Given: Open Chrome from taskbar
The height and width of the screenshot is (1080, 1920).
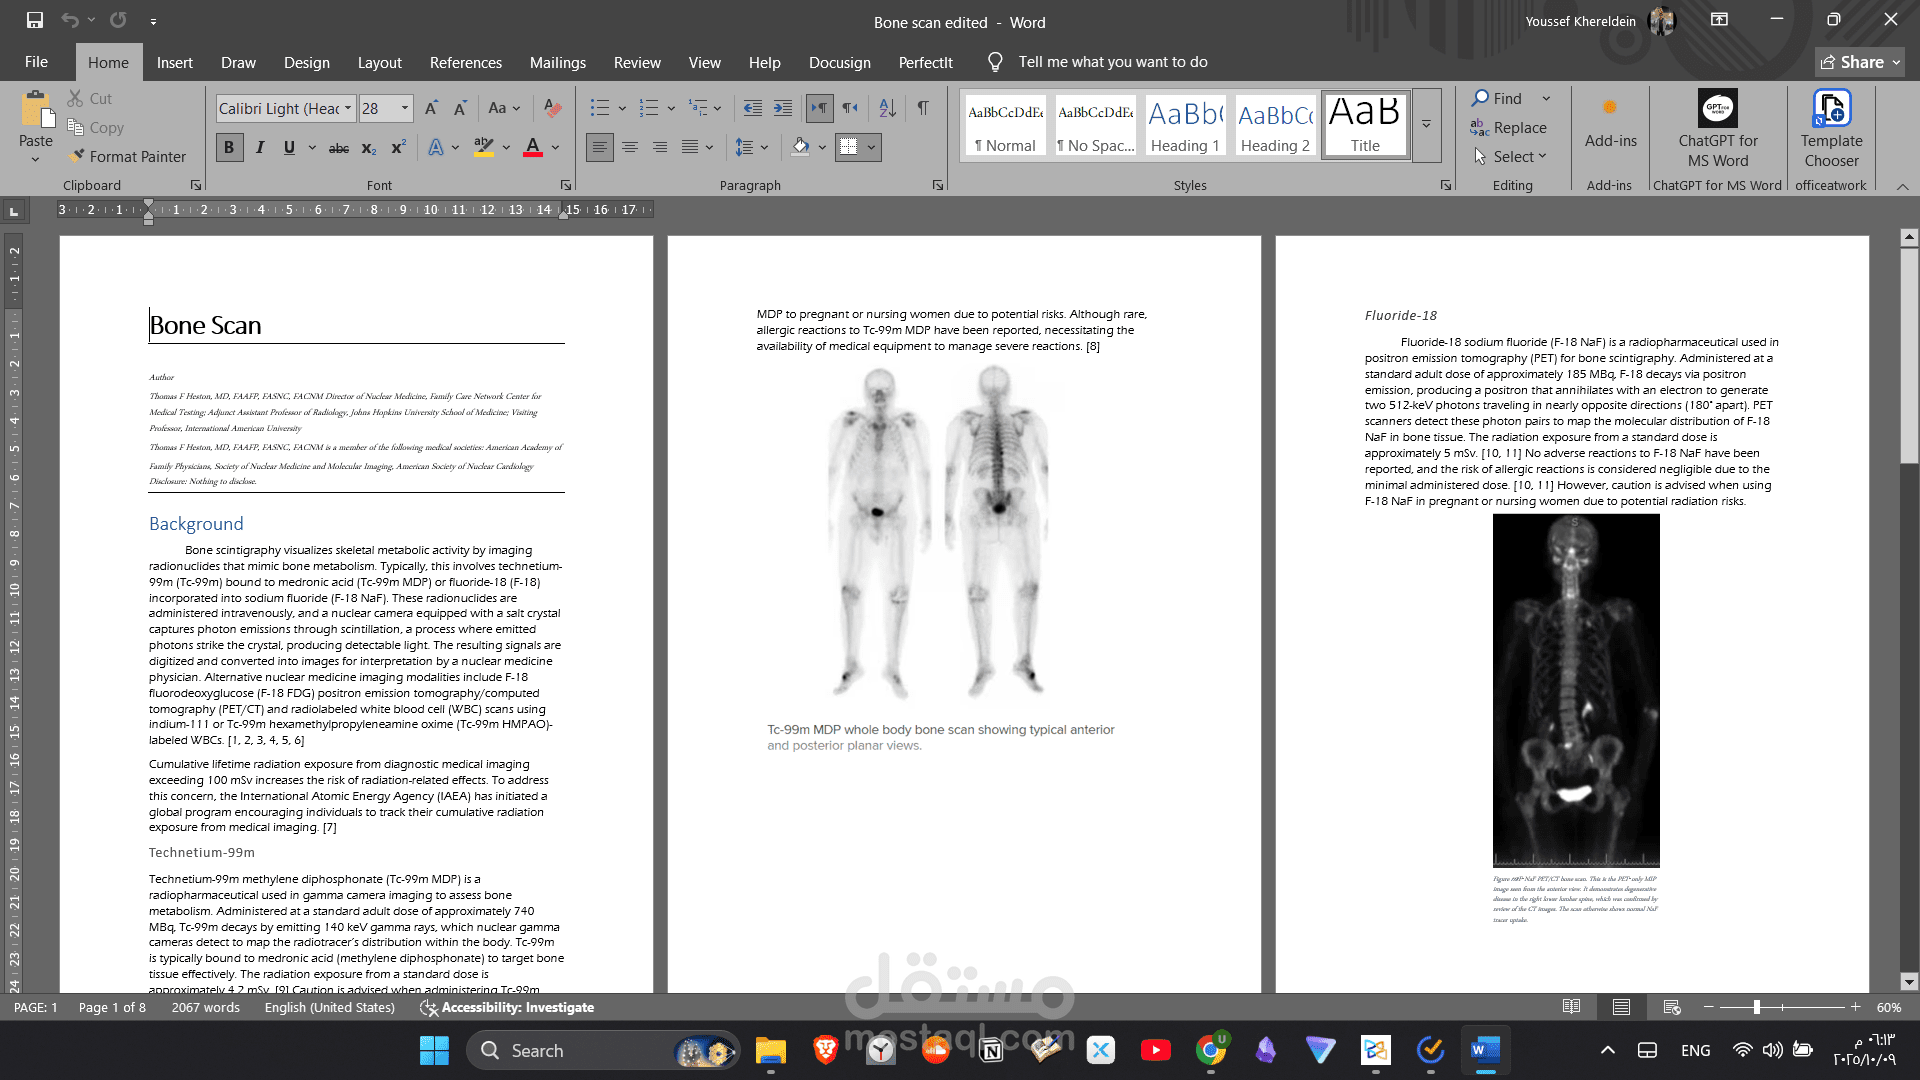Looking at the screenshot, I should tap(1210, 1050).
